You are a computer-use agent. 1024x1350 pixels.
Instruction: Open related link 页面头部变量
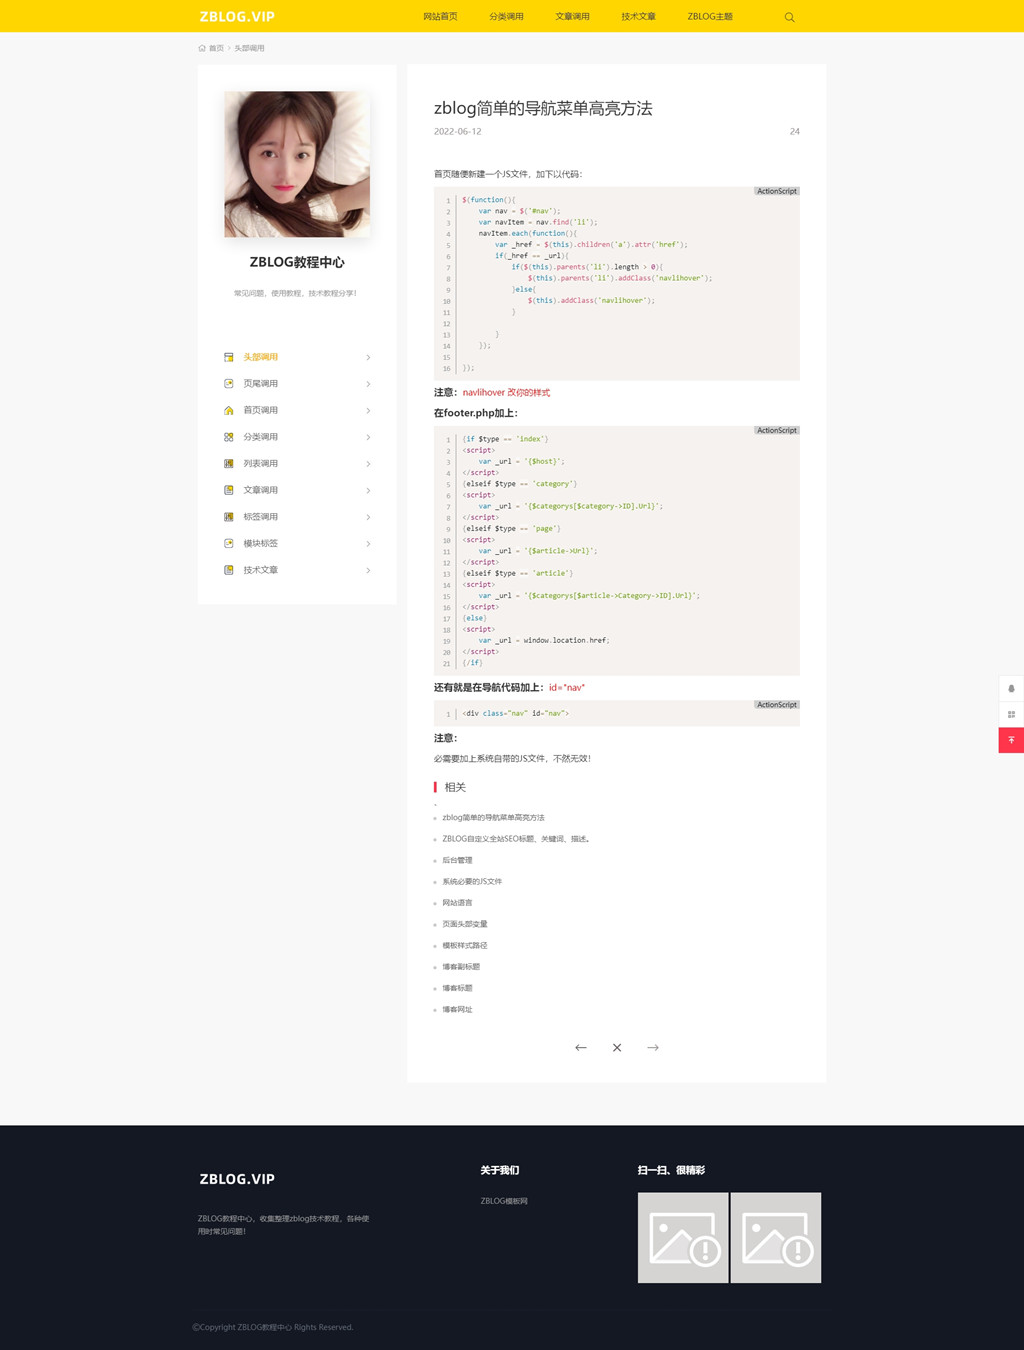click(x=465, y=924)
